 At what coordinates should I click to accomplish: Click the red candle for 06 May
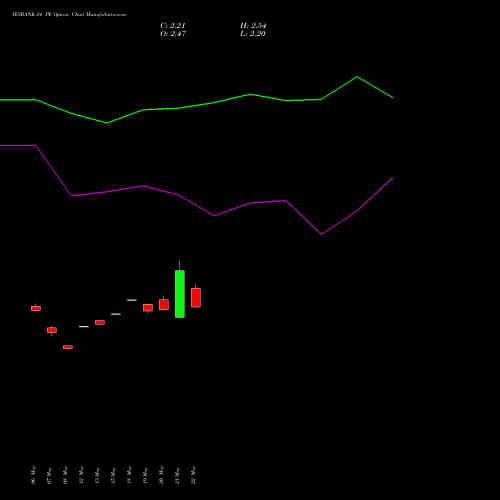[x=36, y=309]
